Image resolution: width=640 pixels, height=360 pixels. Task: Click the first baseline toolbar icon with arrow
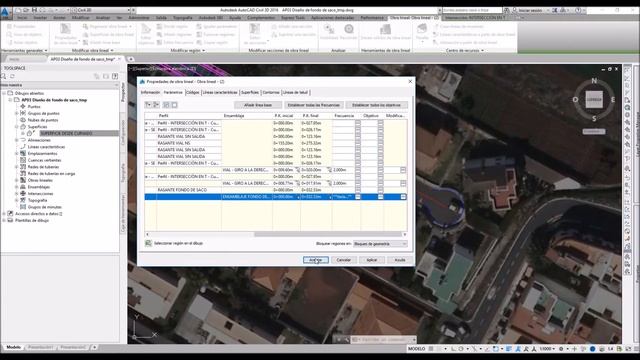[x=148, y=105]
